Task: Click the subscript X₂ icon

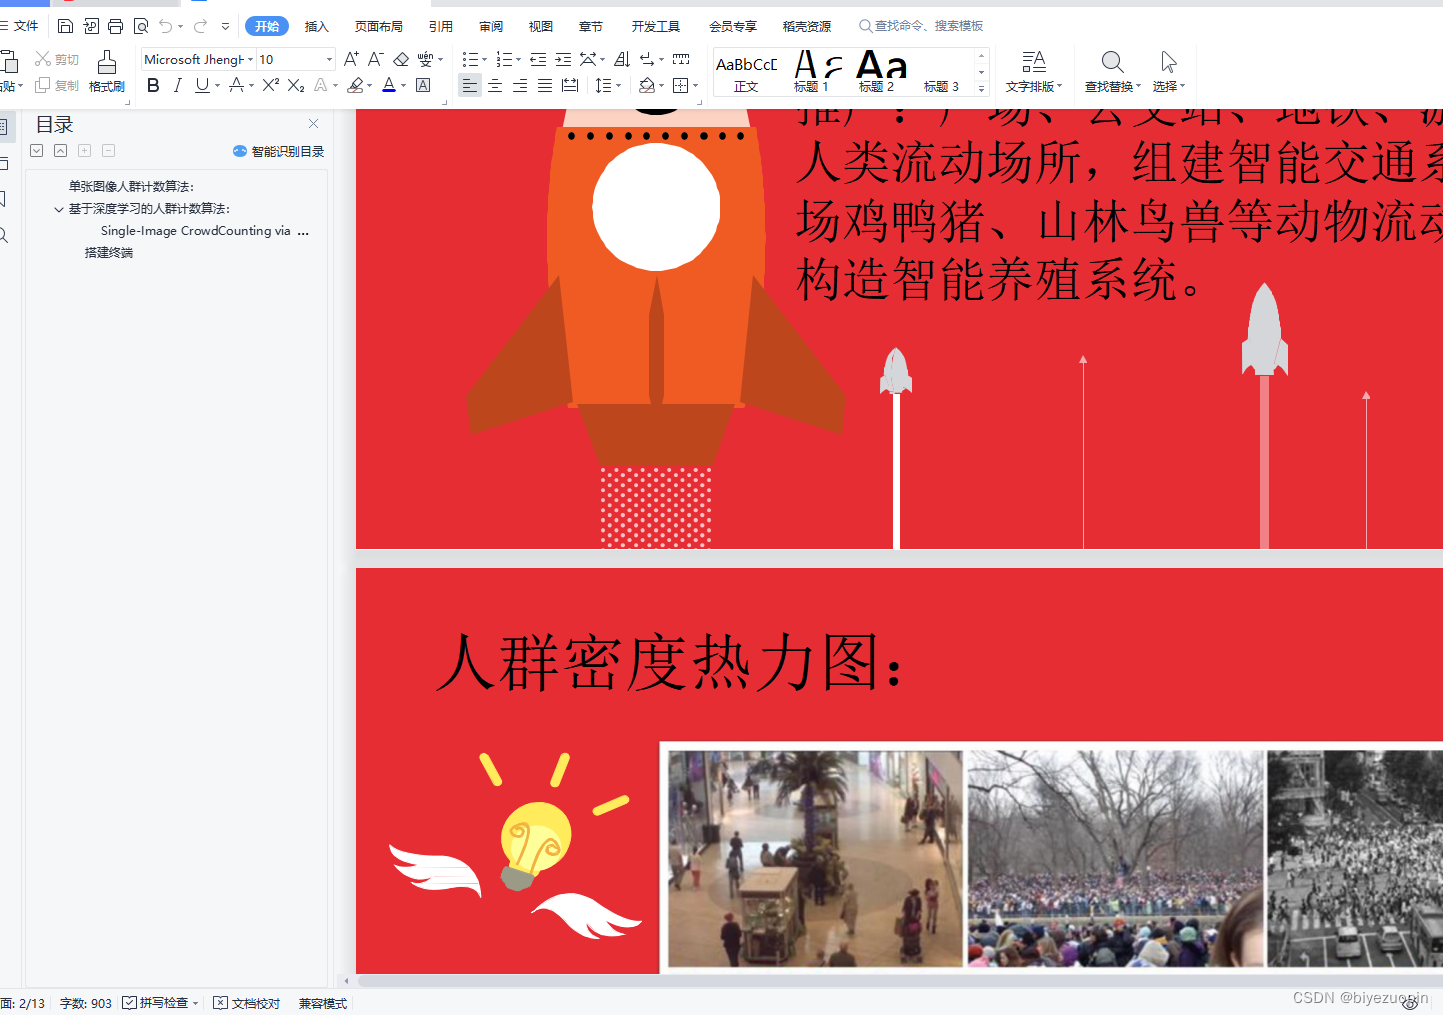Action: tap(295, 86)
